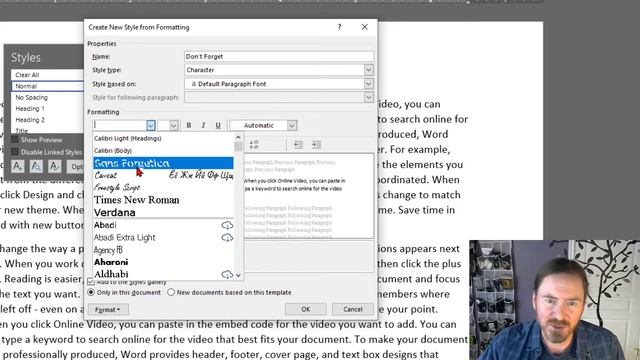
Task: Choose Aharoni font from list
Action: click(163, 262)
